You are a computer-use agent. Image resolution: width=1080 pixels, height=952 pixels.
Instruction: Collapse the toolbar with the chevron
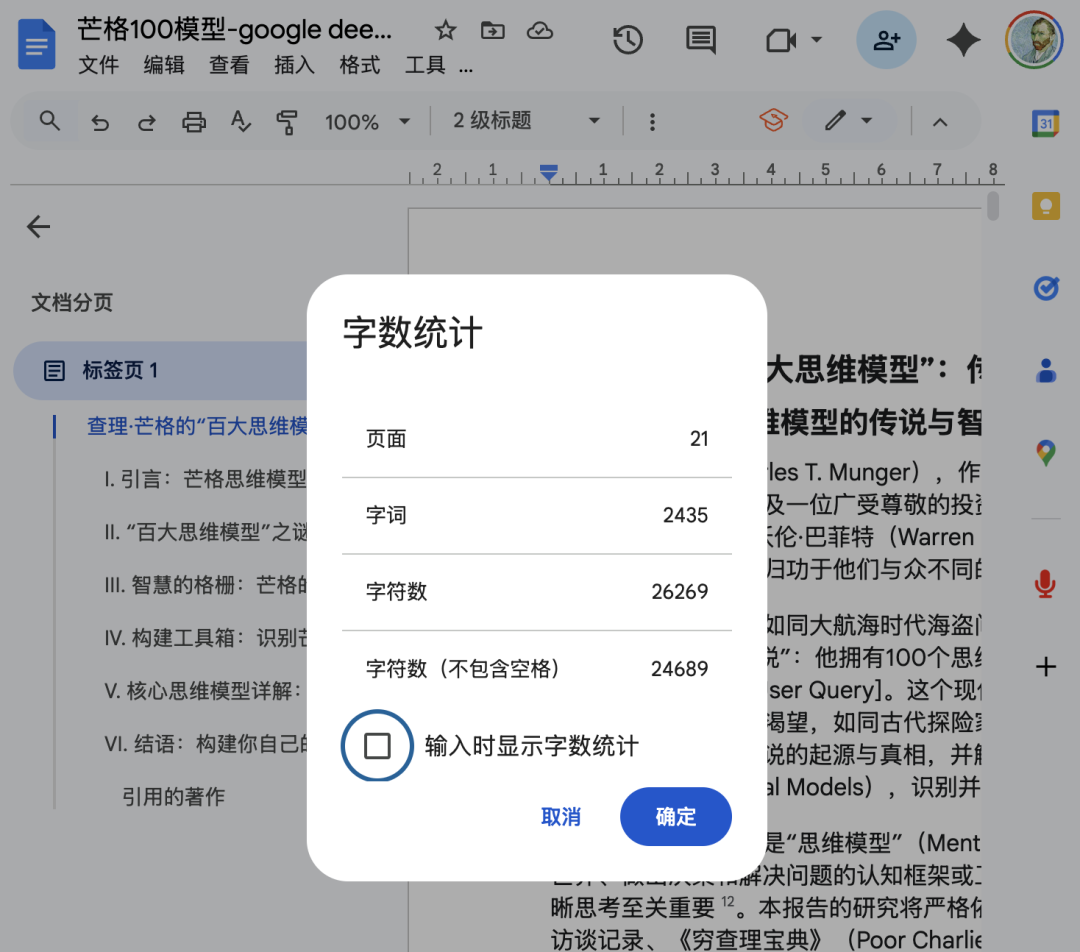[939, 123]
